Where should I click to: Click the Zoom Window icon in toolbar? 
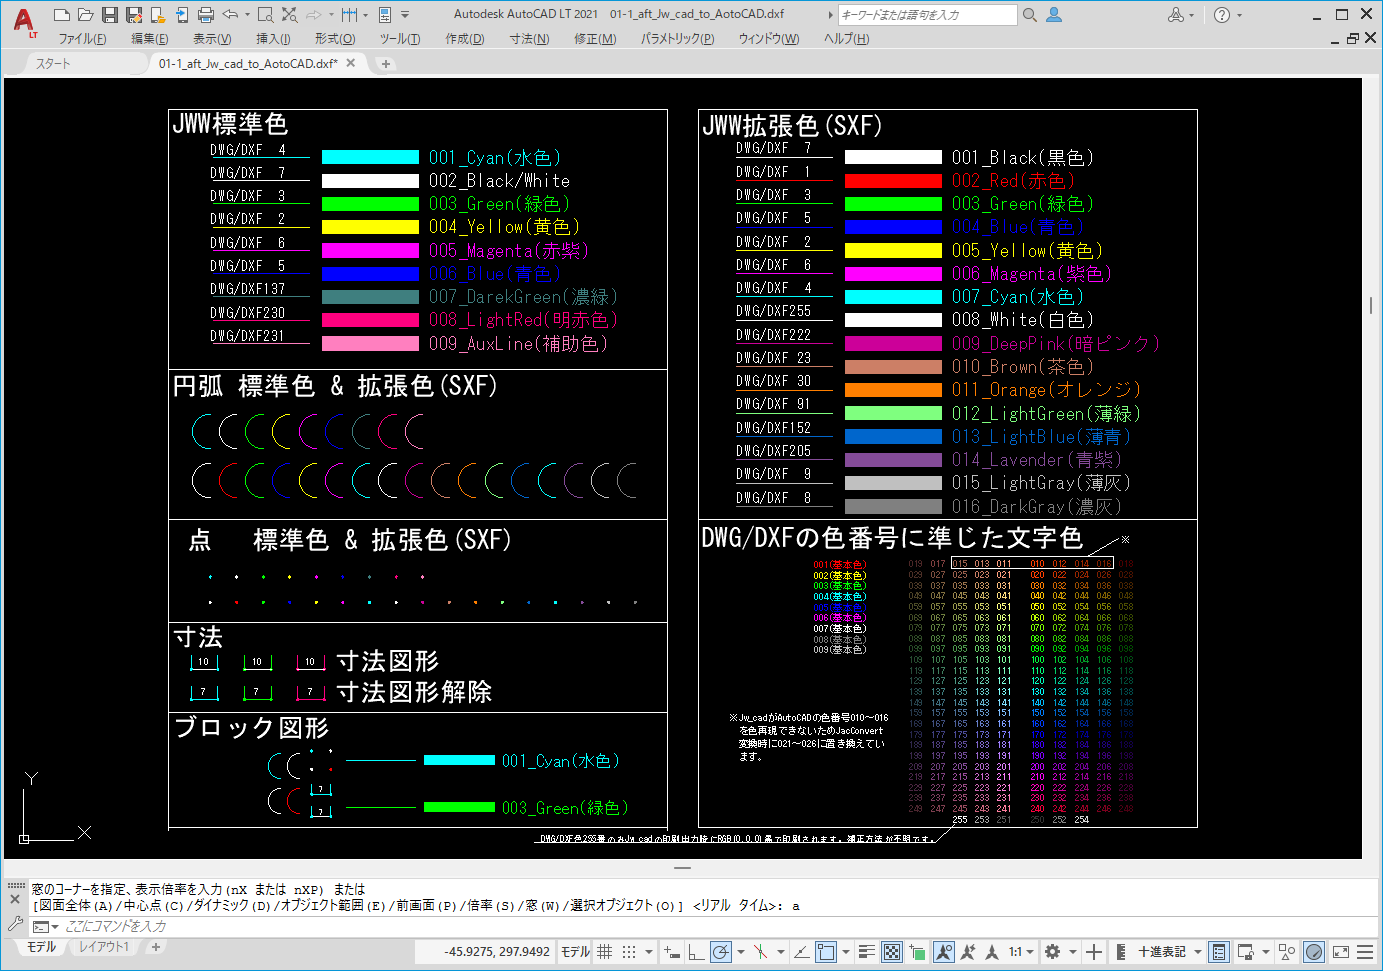265,15
